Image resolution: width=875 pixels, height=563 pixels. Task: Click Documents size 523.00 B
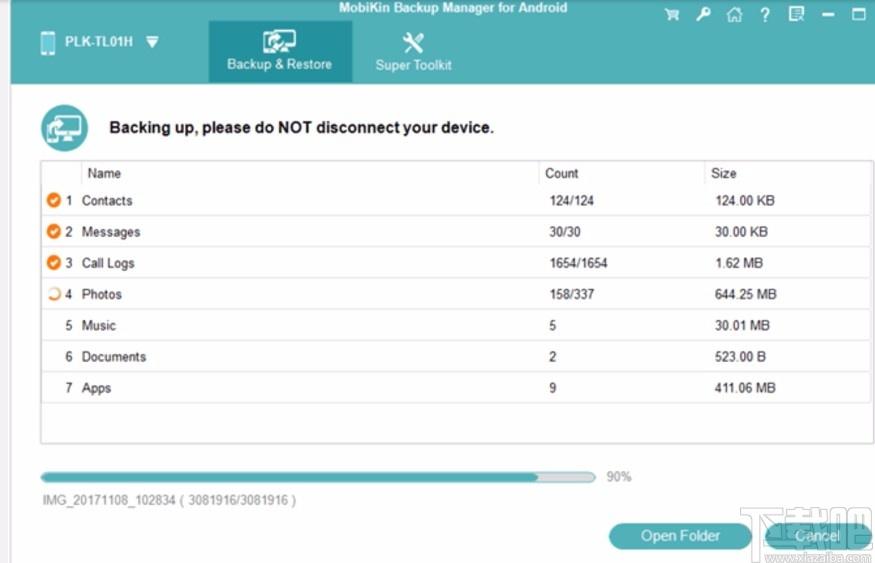741,357
